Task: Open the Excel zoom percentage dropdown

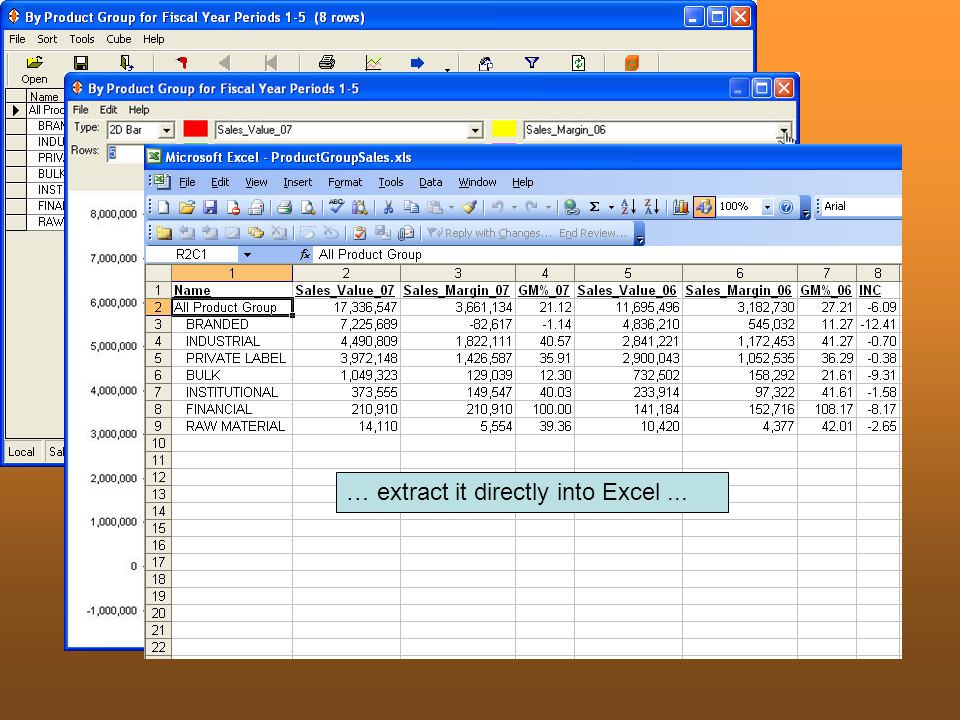Action: pos(767,207)
